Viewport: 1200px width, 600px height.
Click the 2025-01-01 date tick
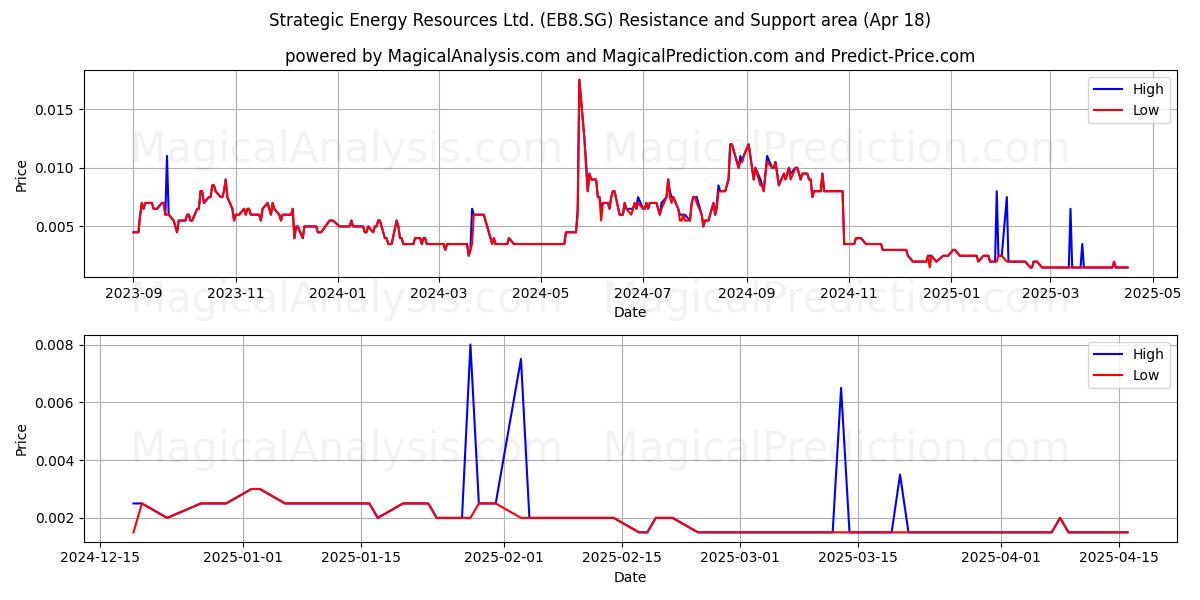point(244,558)
